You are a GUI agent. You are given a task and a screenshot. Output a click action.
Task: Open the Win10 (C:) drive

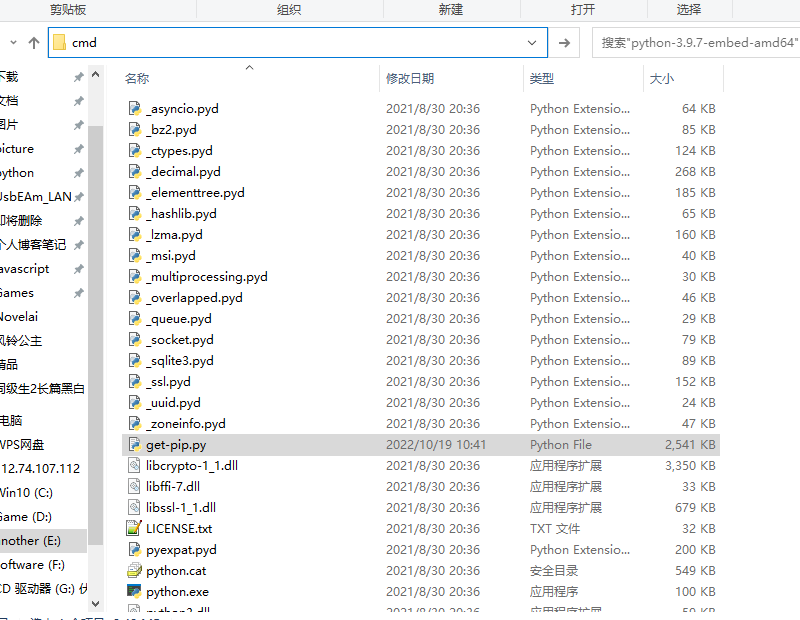point(27,492)
